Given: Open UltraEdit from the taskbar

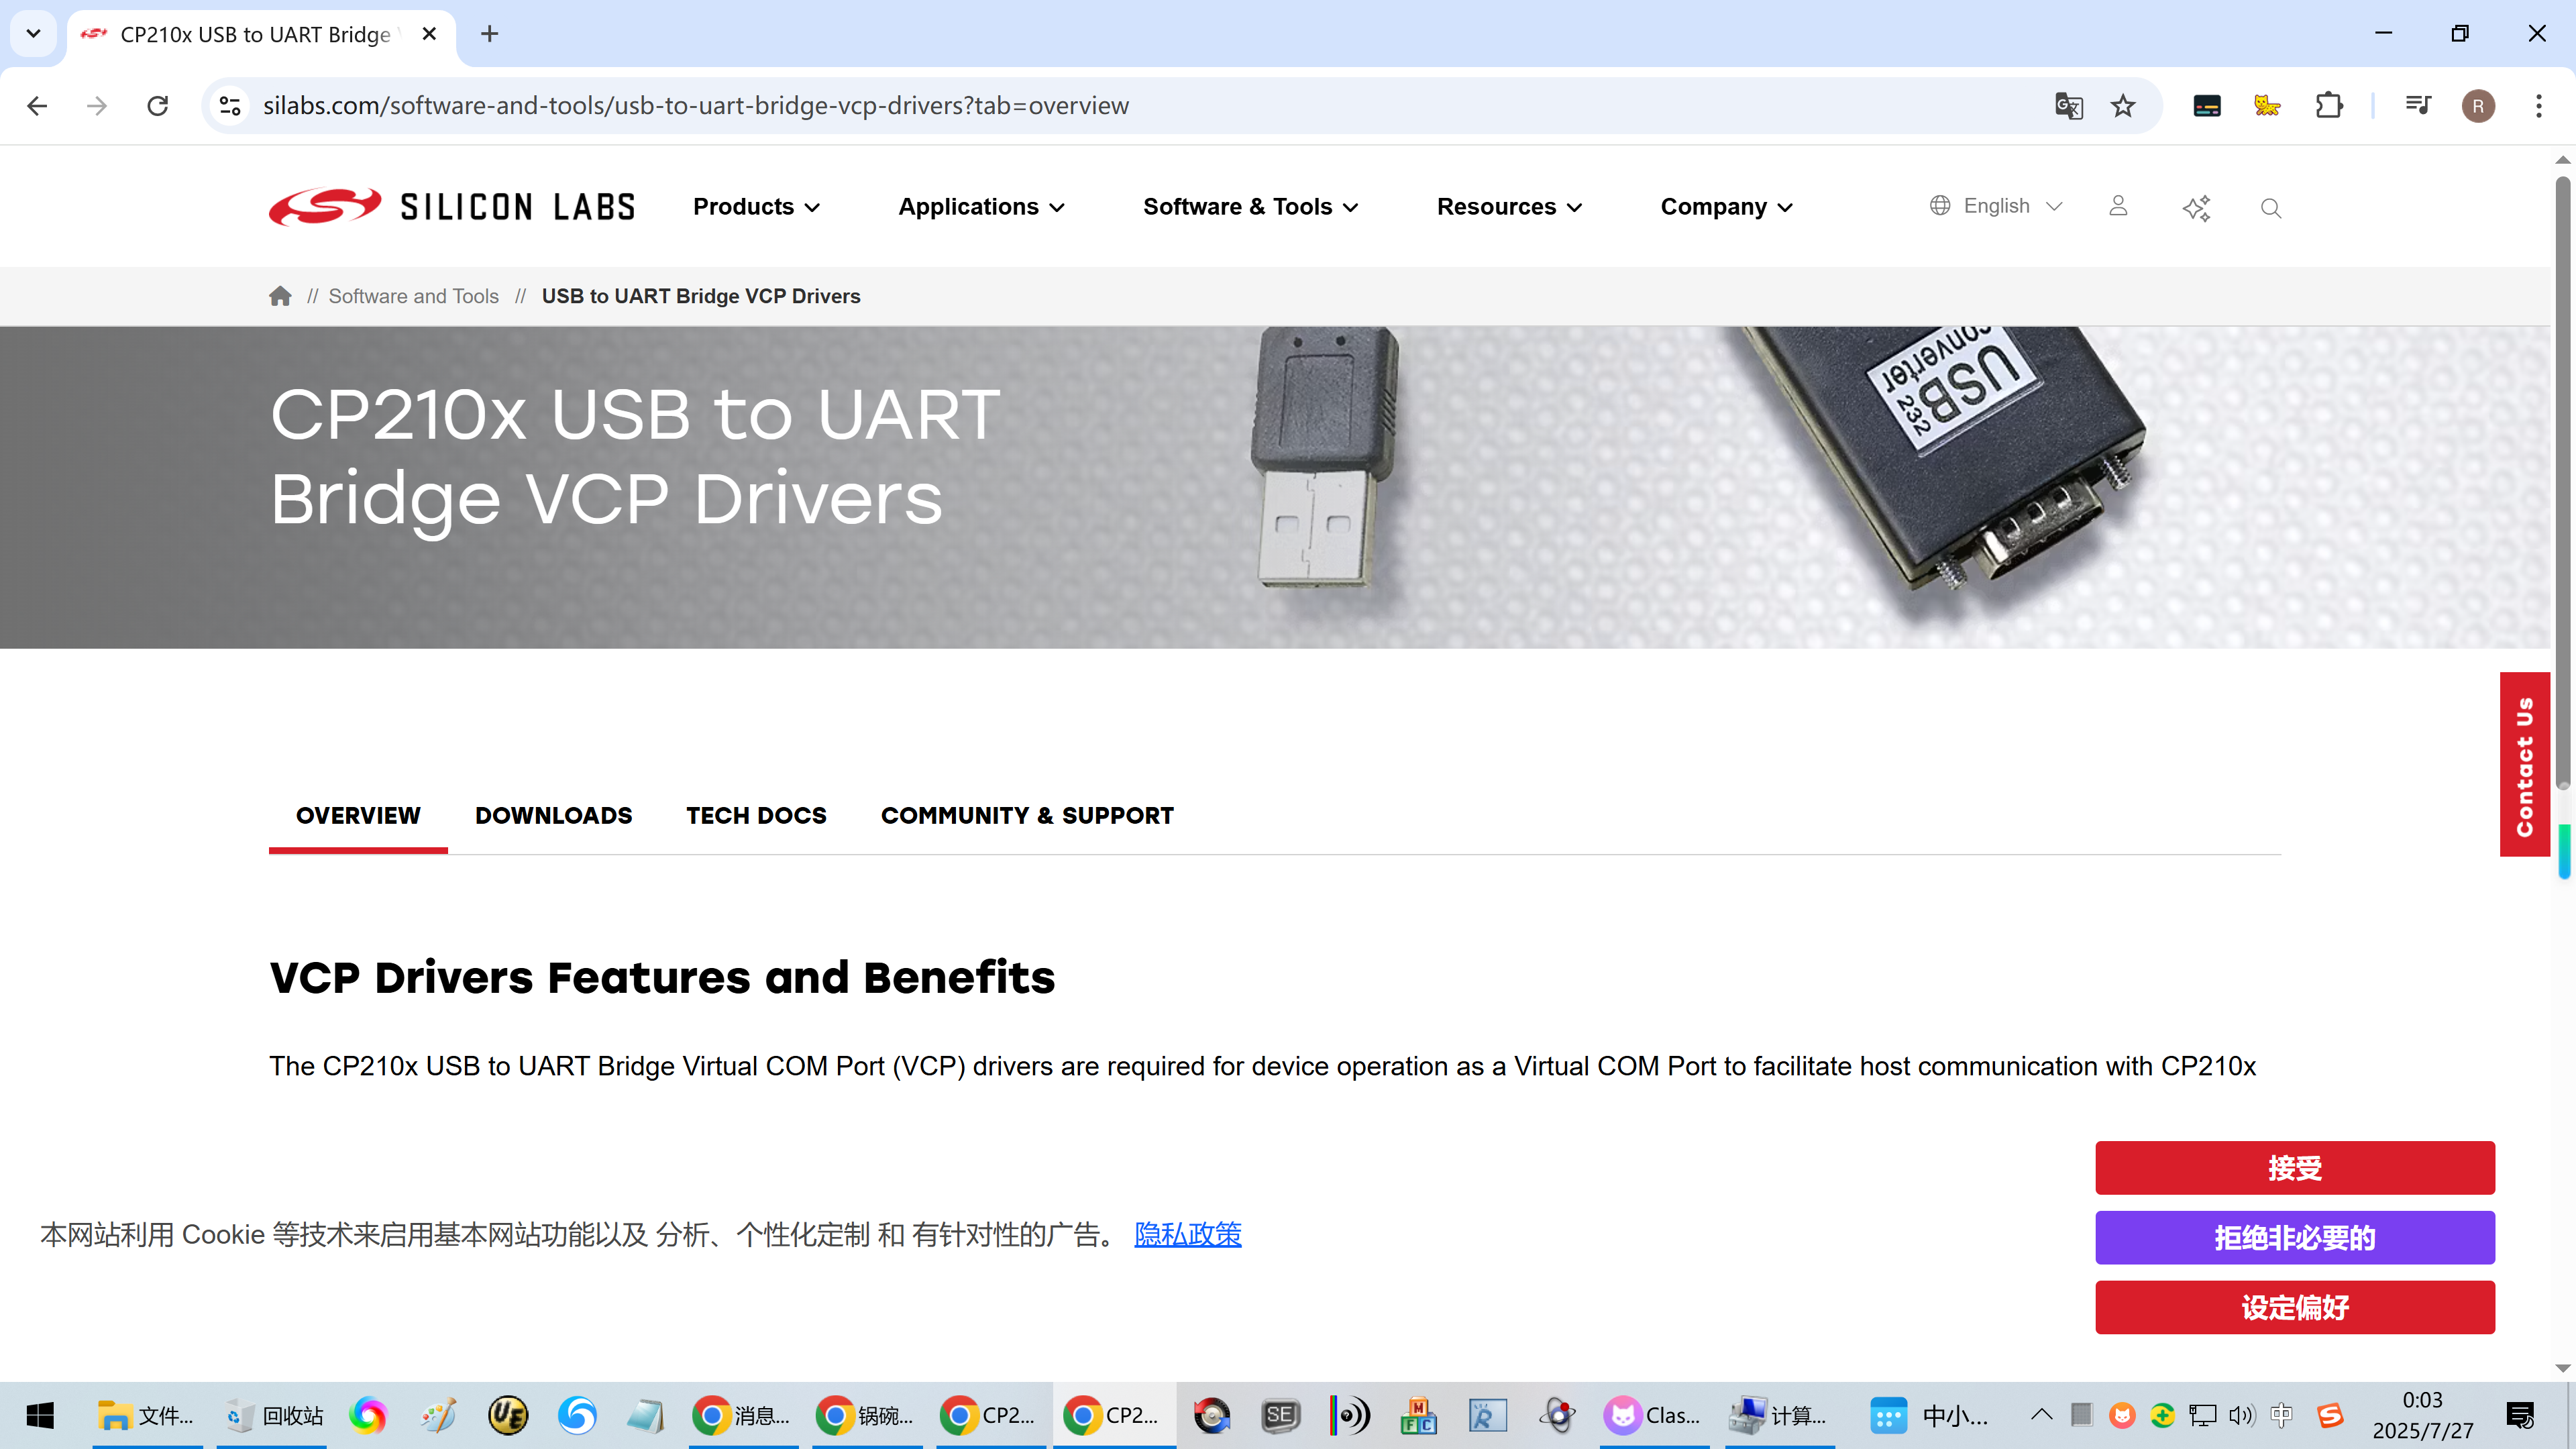Looking at the screenshot, I should pyautogui.click(x=507, y=1415).
